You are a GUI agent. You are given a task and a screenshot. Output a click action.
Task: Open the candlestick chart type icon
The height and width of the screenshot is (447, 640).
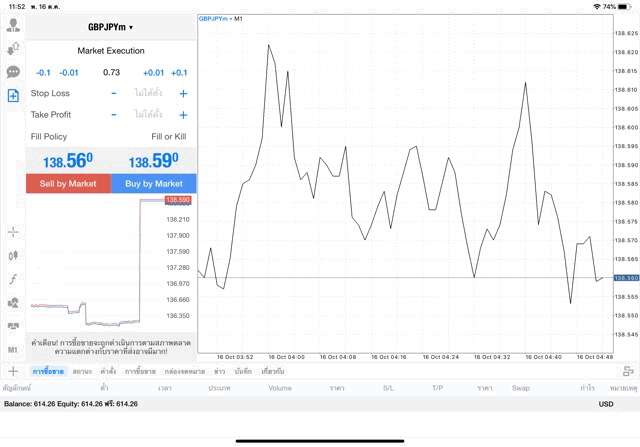(13, 255)
